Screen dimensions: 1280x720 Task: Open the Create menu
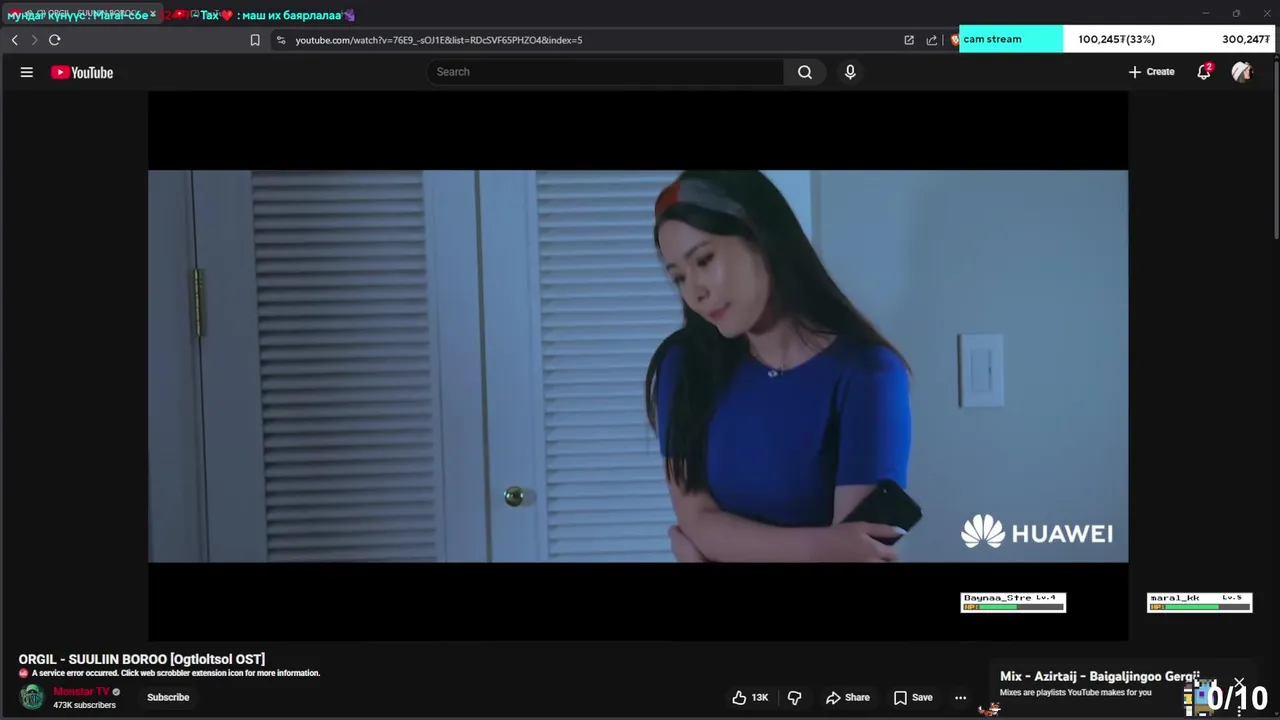(x=1151, y=72)
